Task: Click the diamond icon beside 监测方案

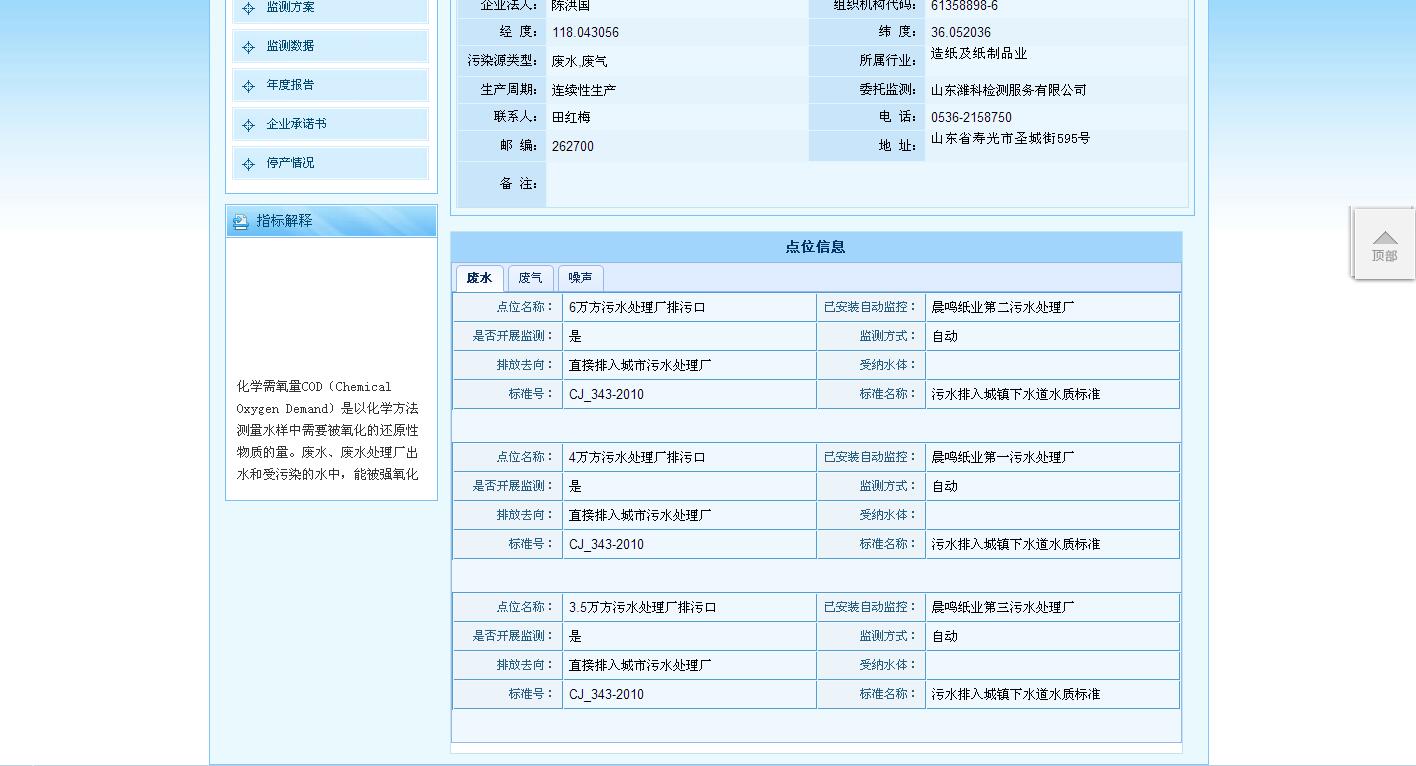Action: point(248,9)
